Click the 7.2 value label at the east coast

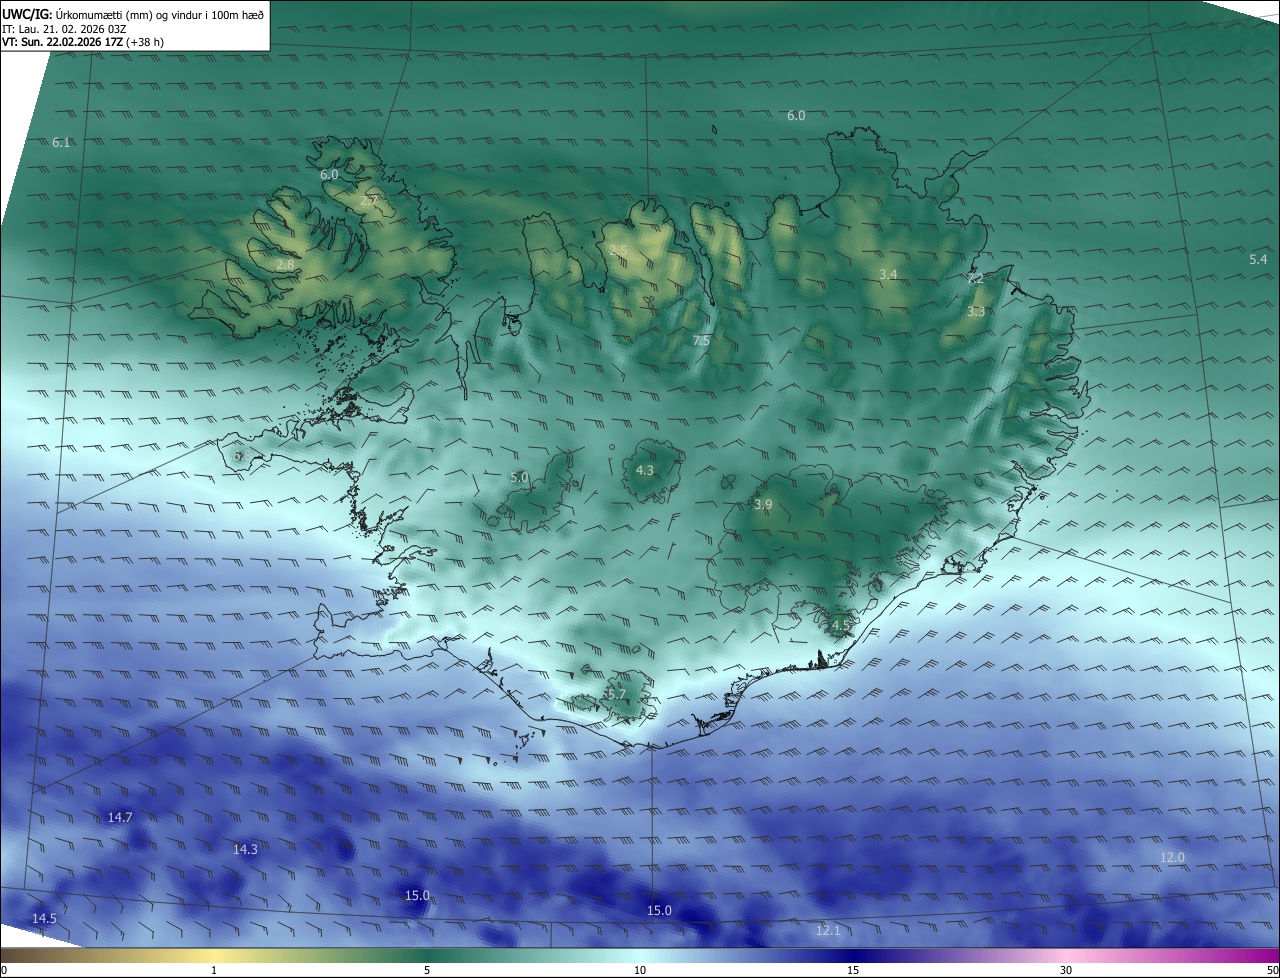[975, 279]
